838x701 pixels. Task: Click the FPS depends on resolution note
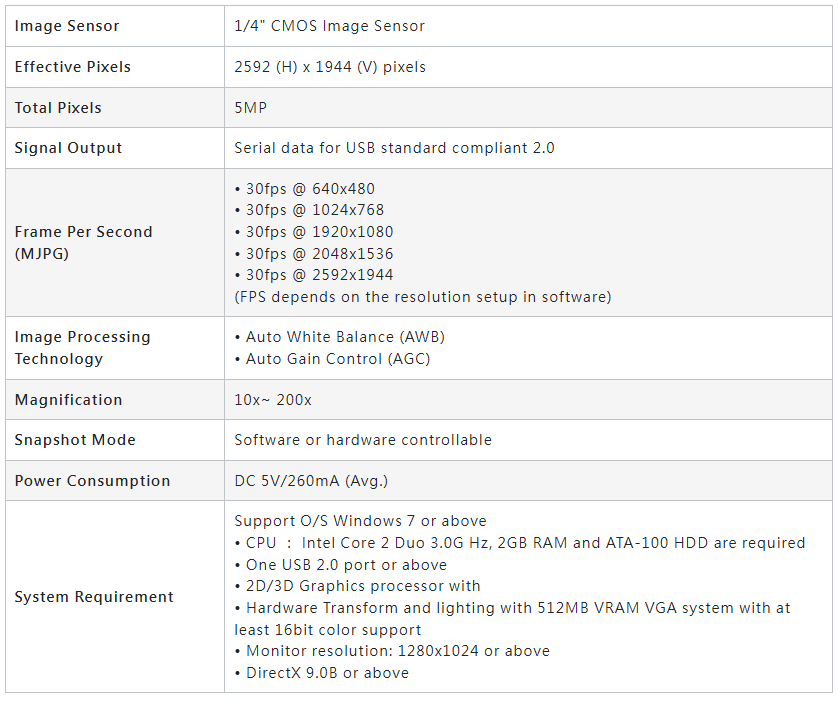point(423,297)
